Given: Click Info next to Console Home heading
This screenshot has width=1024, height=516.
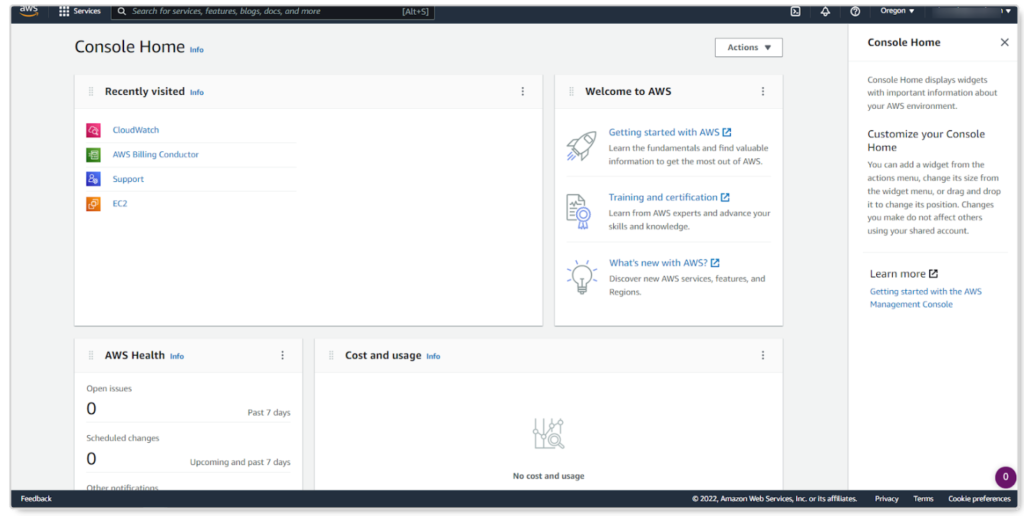Looking at the screenshot, I should point(197,50).
